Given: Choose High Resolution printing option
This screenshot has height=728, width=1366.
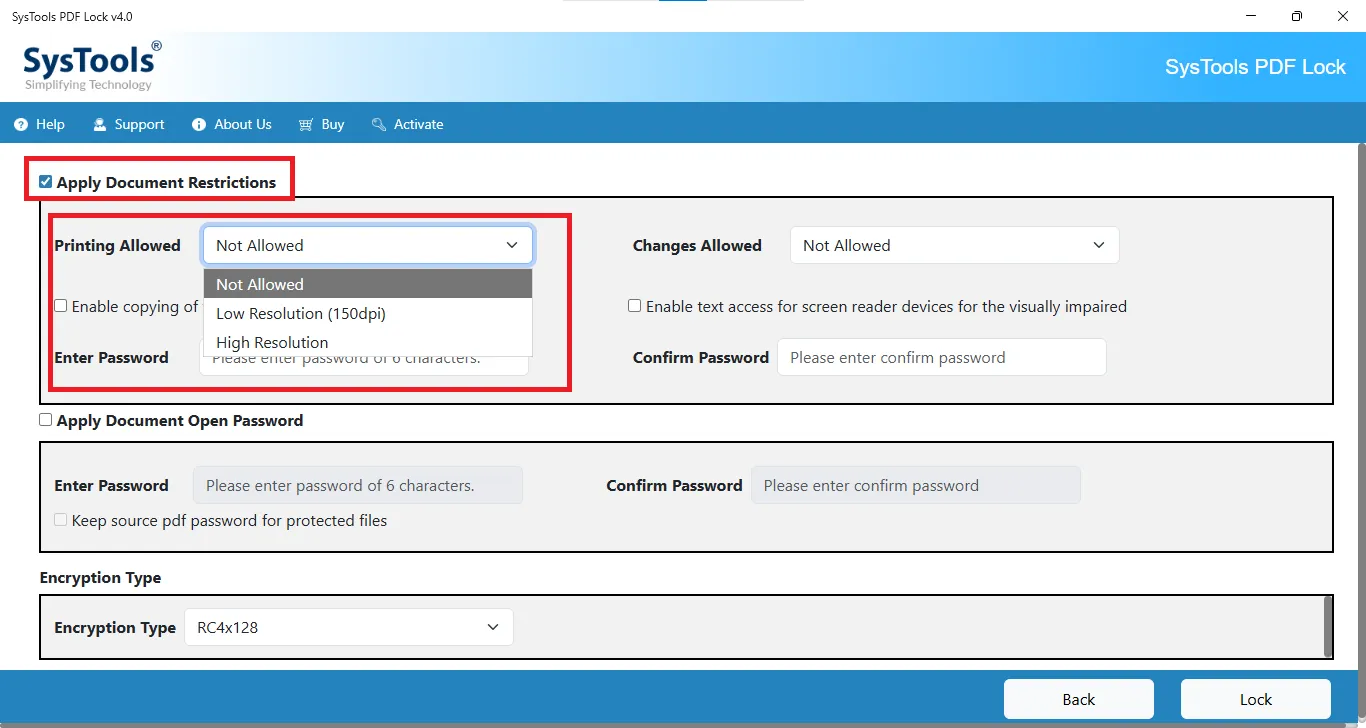Looking at the screenshot, I should [x=368, y=342].
